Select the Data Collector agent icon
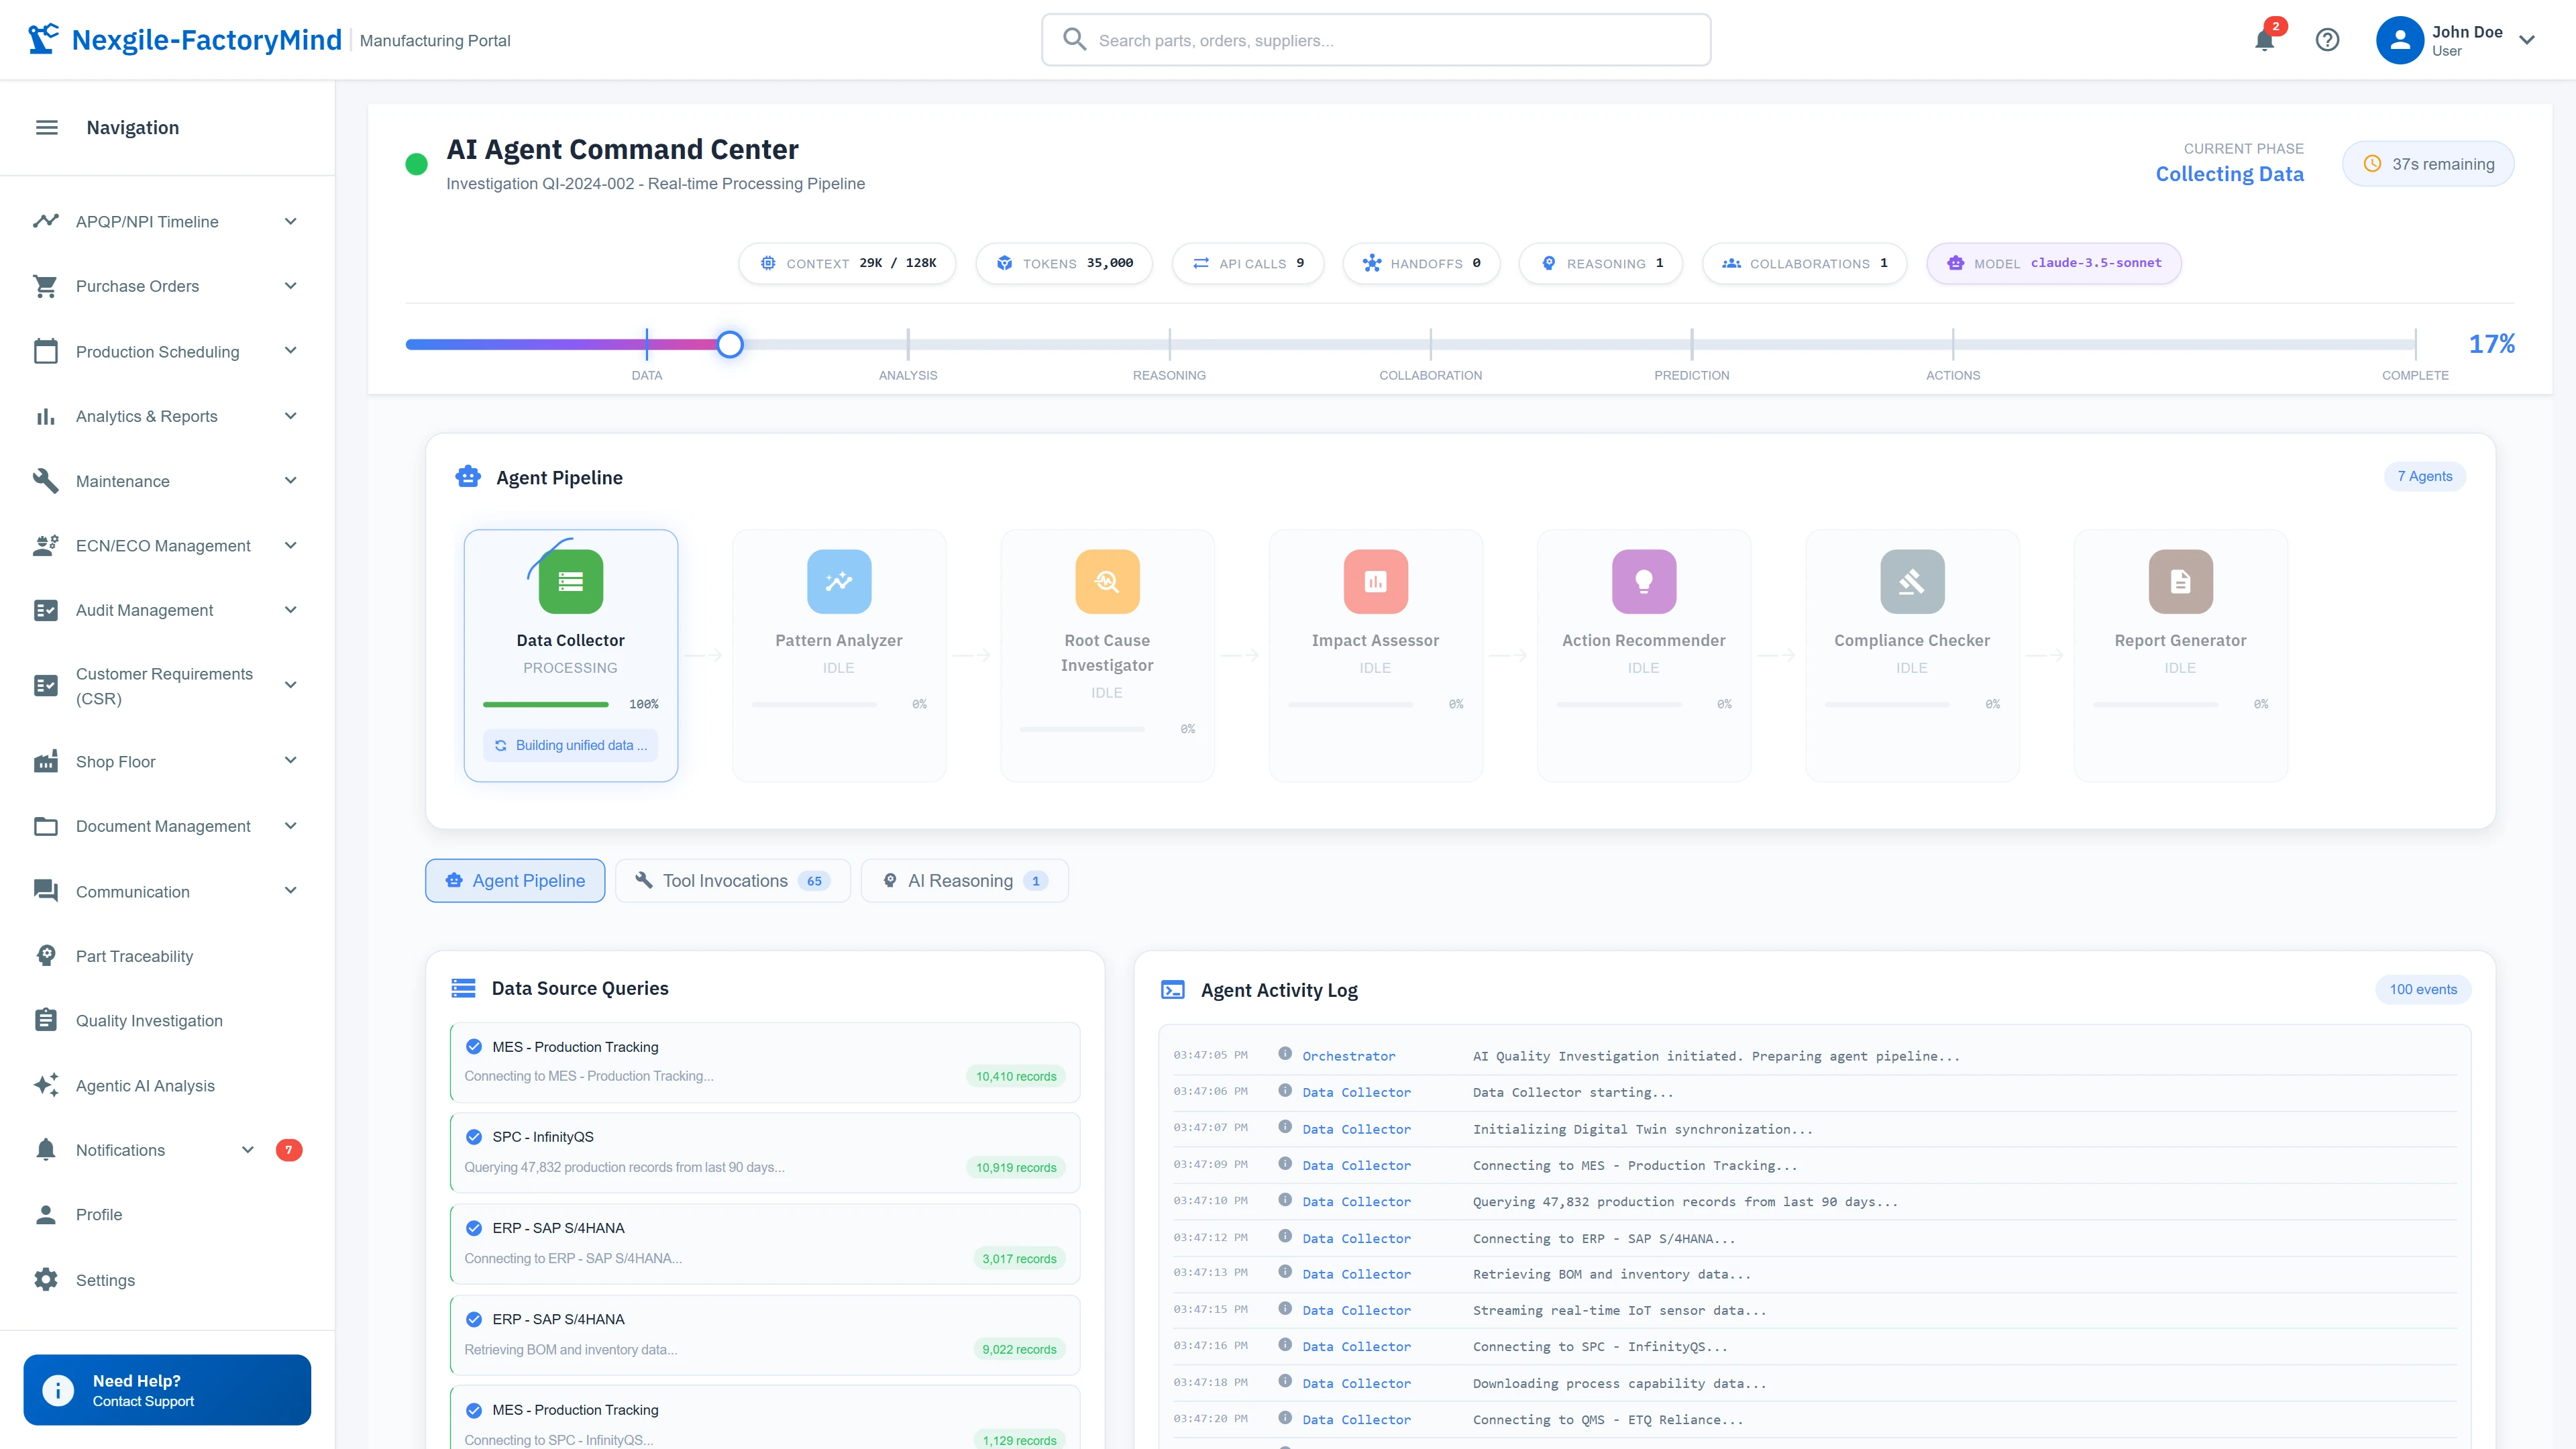Screen dimensions: 2576x1449 [570, 581]
